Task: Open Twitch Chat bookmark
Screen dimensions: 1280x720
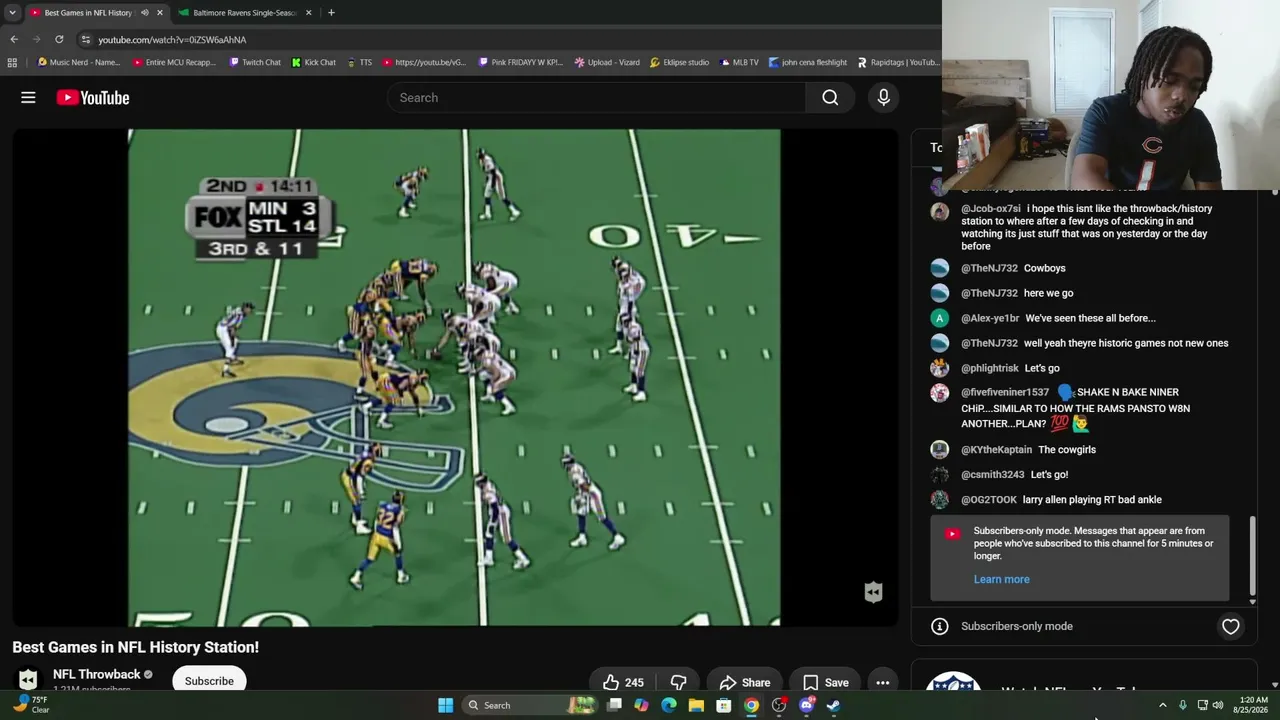Action: point(254,62)
